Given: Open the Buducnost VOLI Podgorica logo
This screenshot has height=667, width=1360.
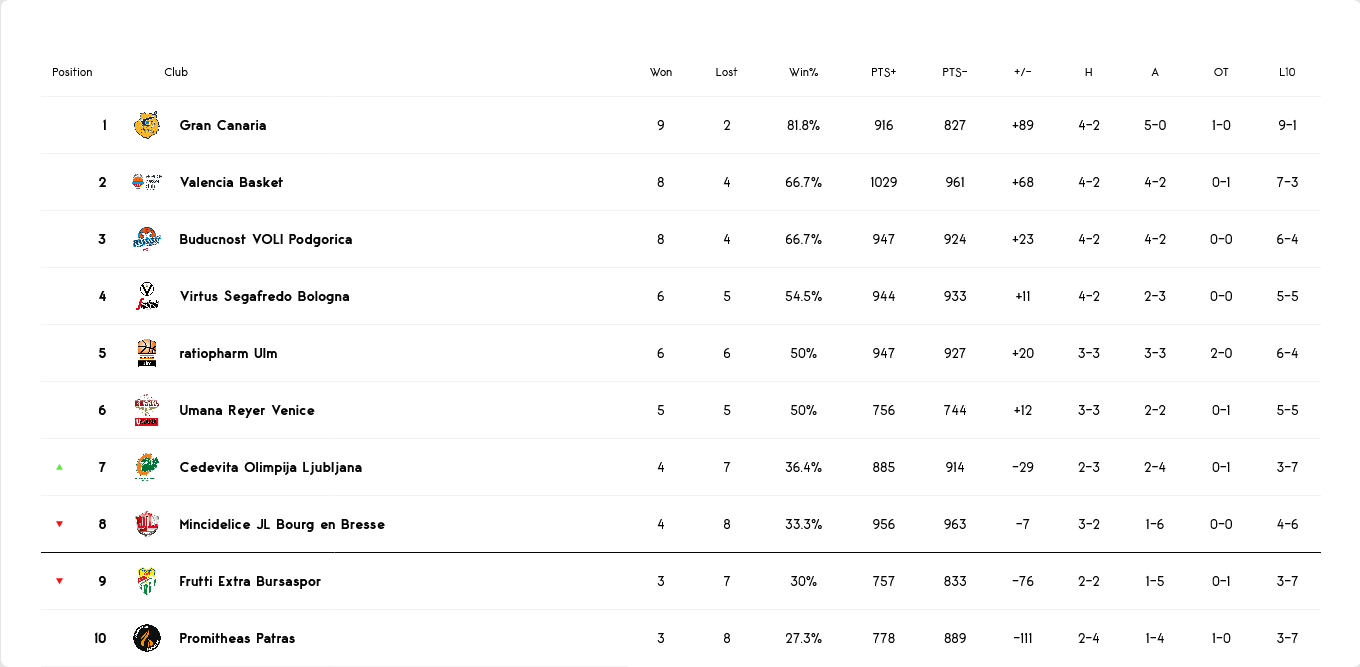Looking at the screenshot, I should tap(147, 239).
